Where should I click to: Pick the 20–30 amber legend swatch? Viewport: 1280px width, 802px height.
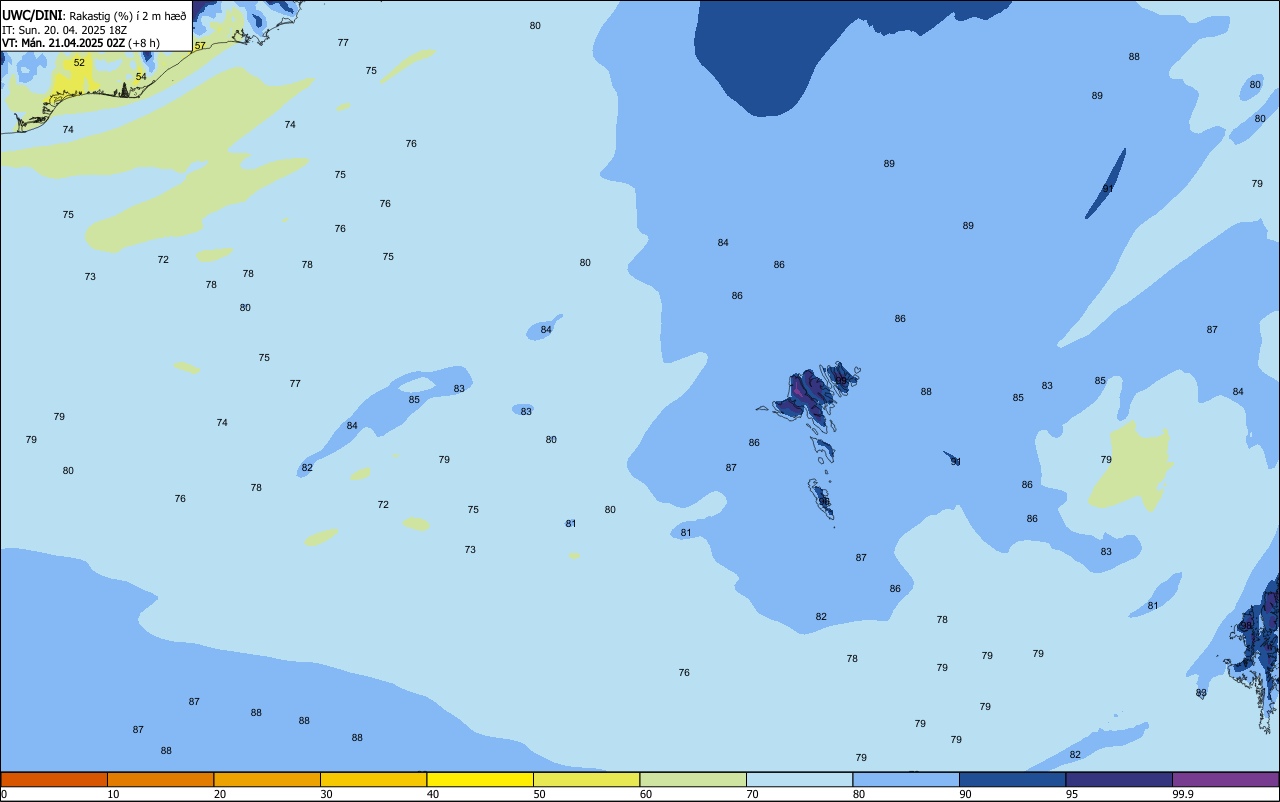pyautogui.click(x=267, y=779)
